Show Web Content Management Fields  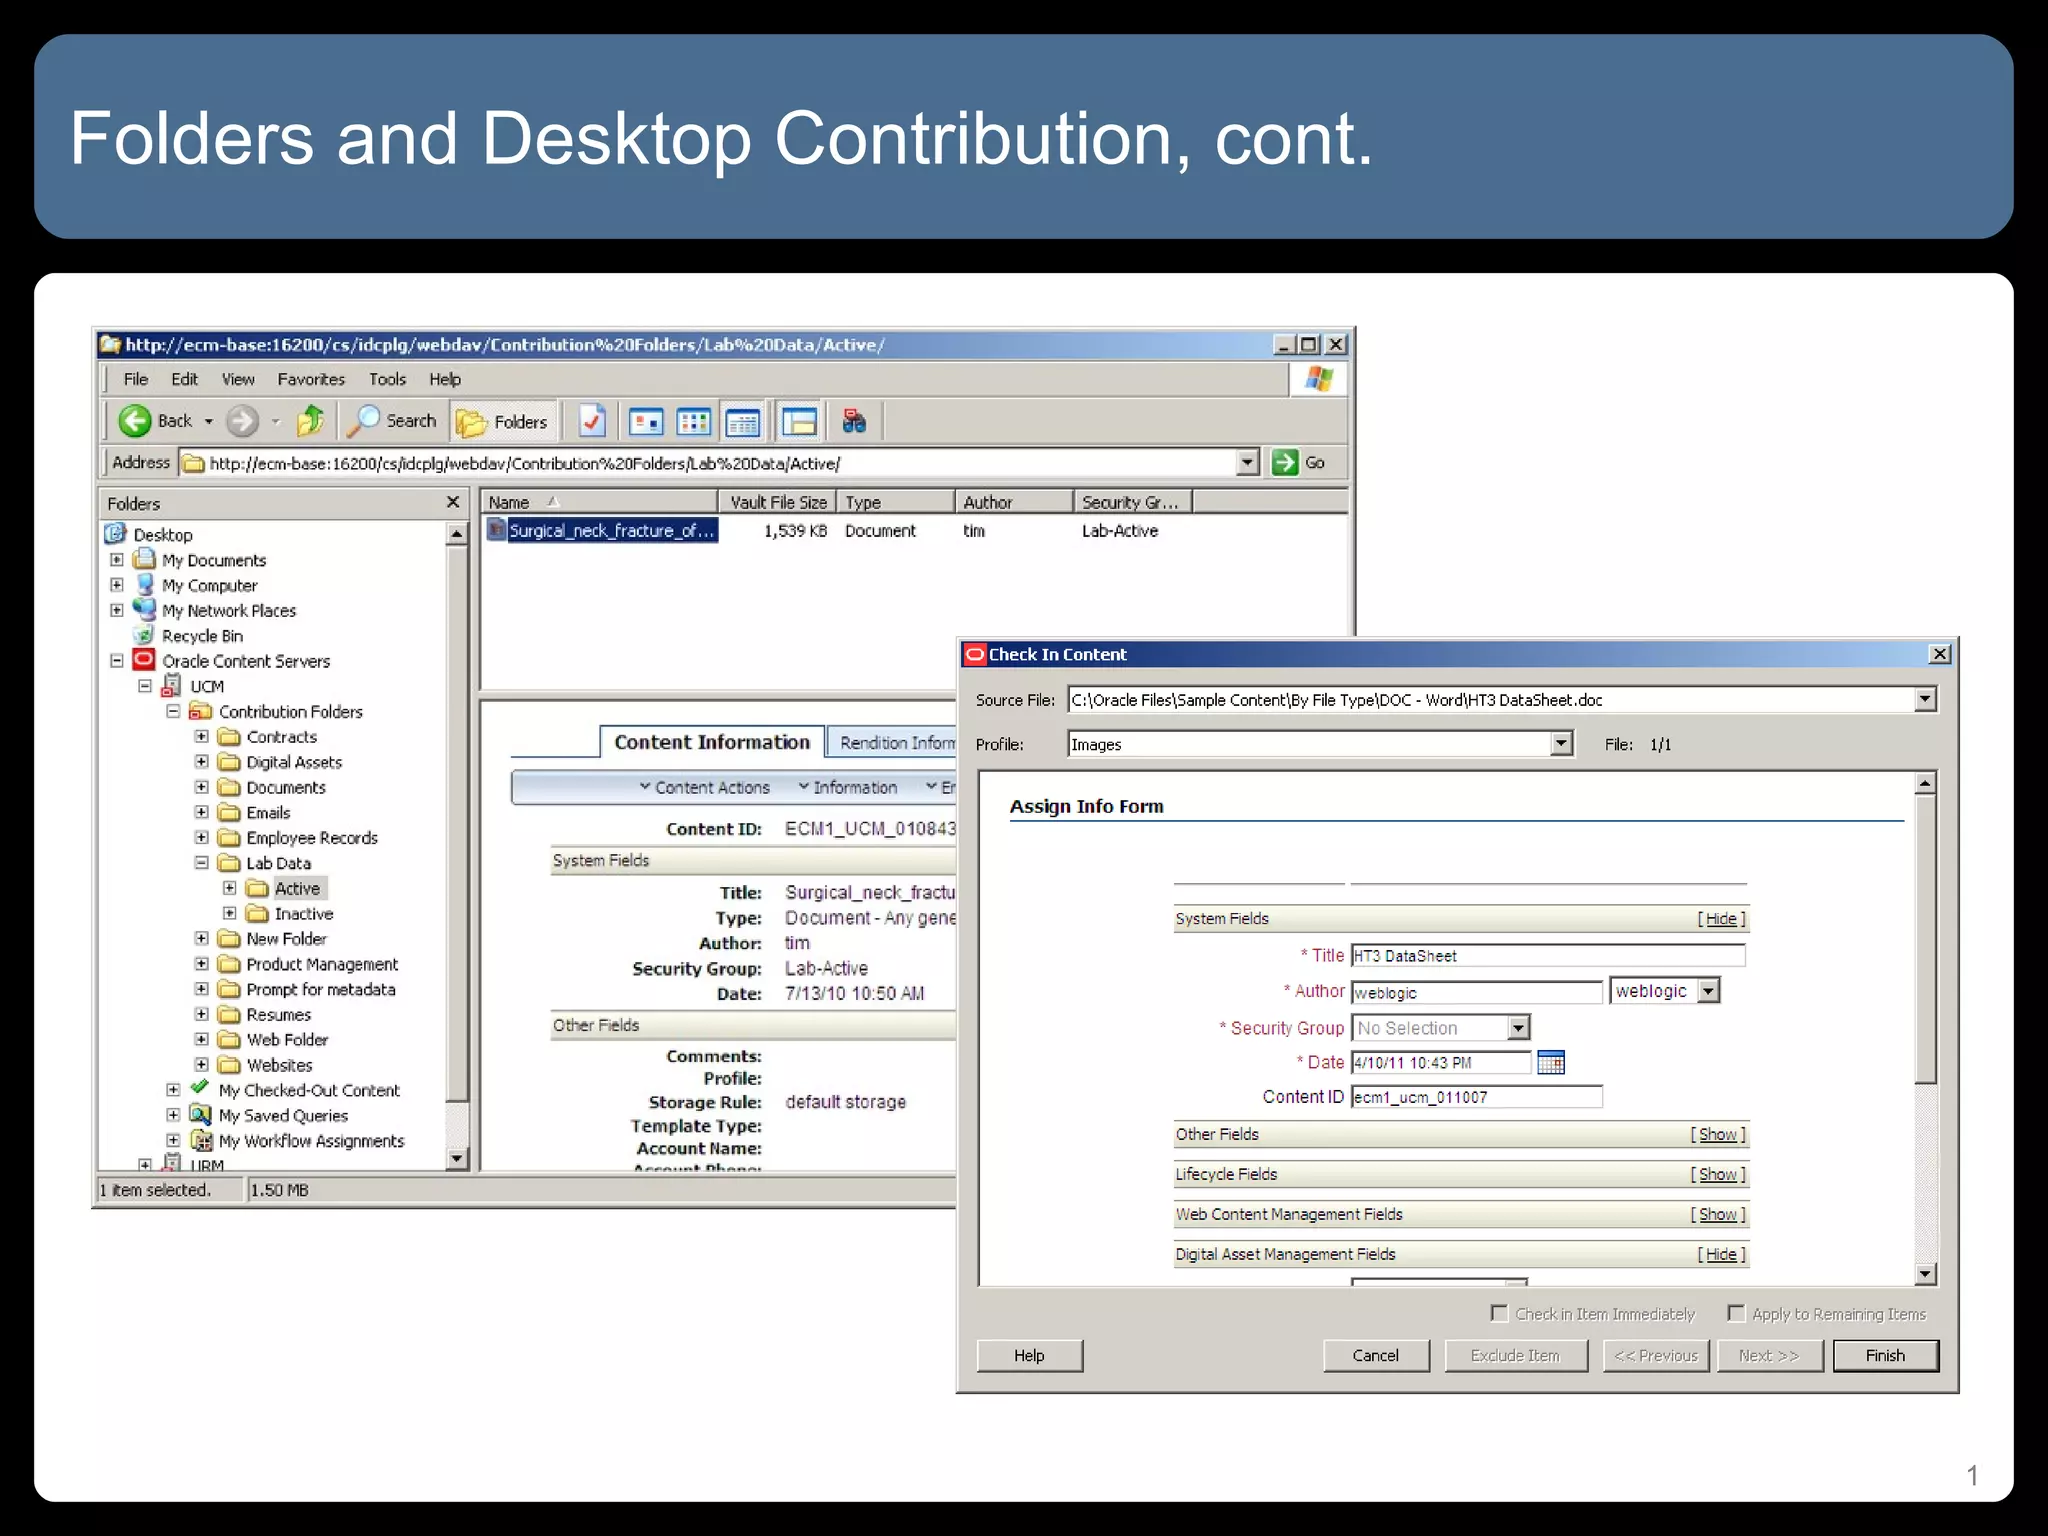[1718, 1214]
